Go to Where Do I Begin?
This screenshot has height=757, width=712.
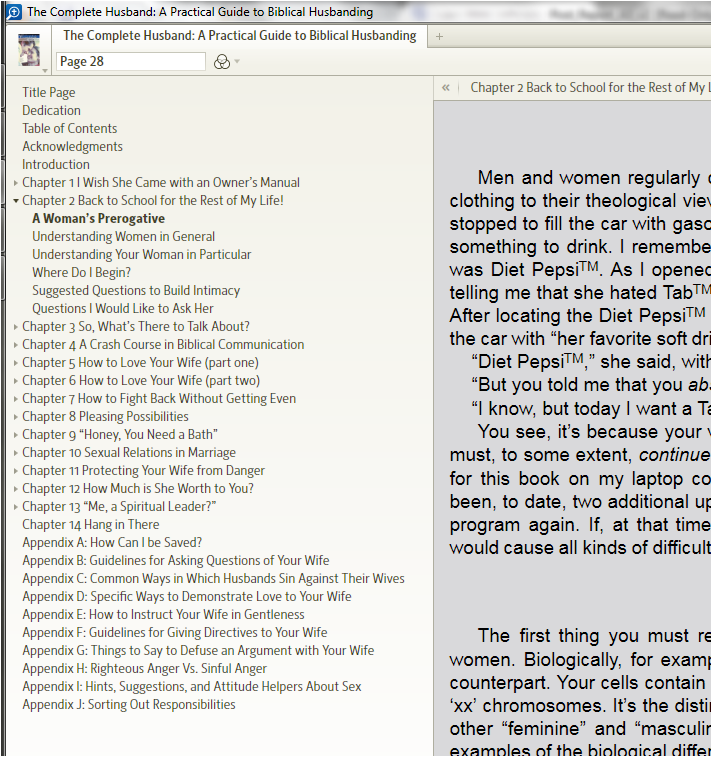click(x=82, y=273)
